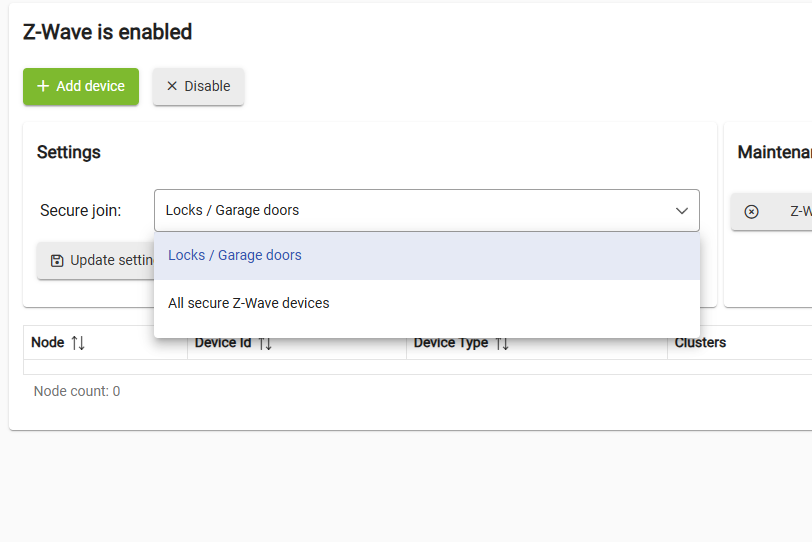Click the Disable button label
Screen dimensions: 812x542
click(207, 86)
